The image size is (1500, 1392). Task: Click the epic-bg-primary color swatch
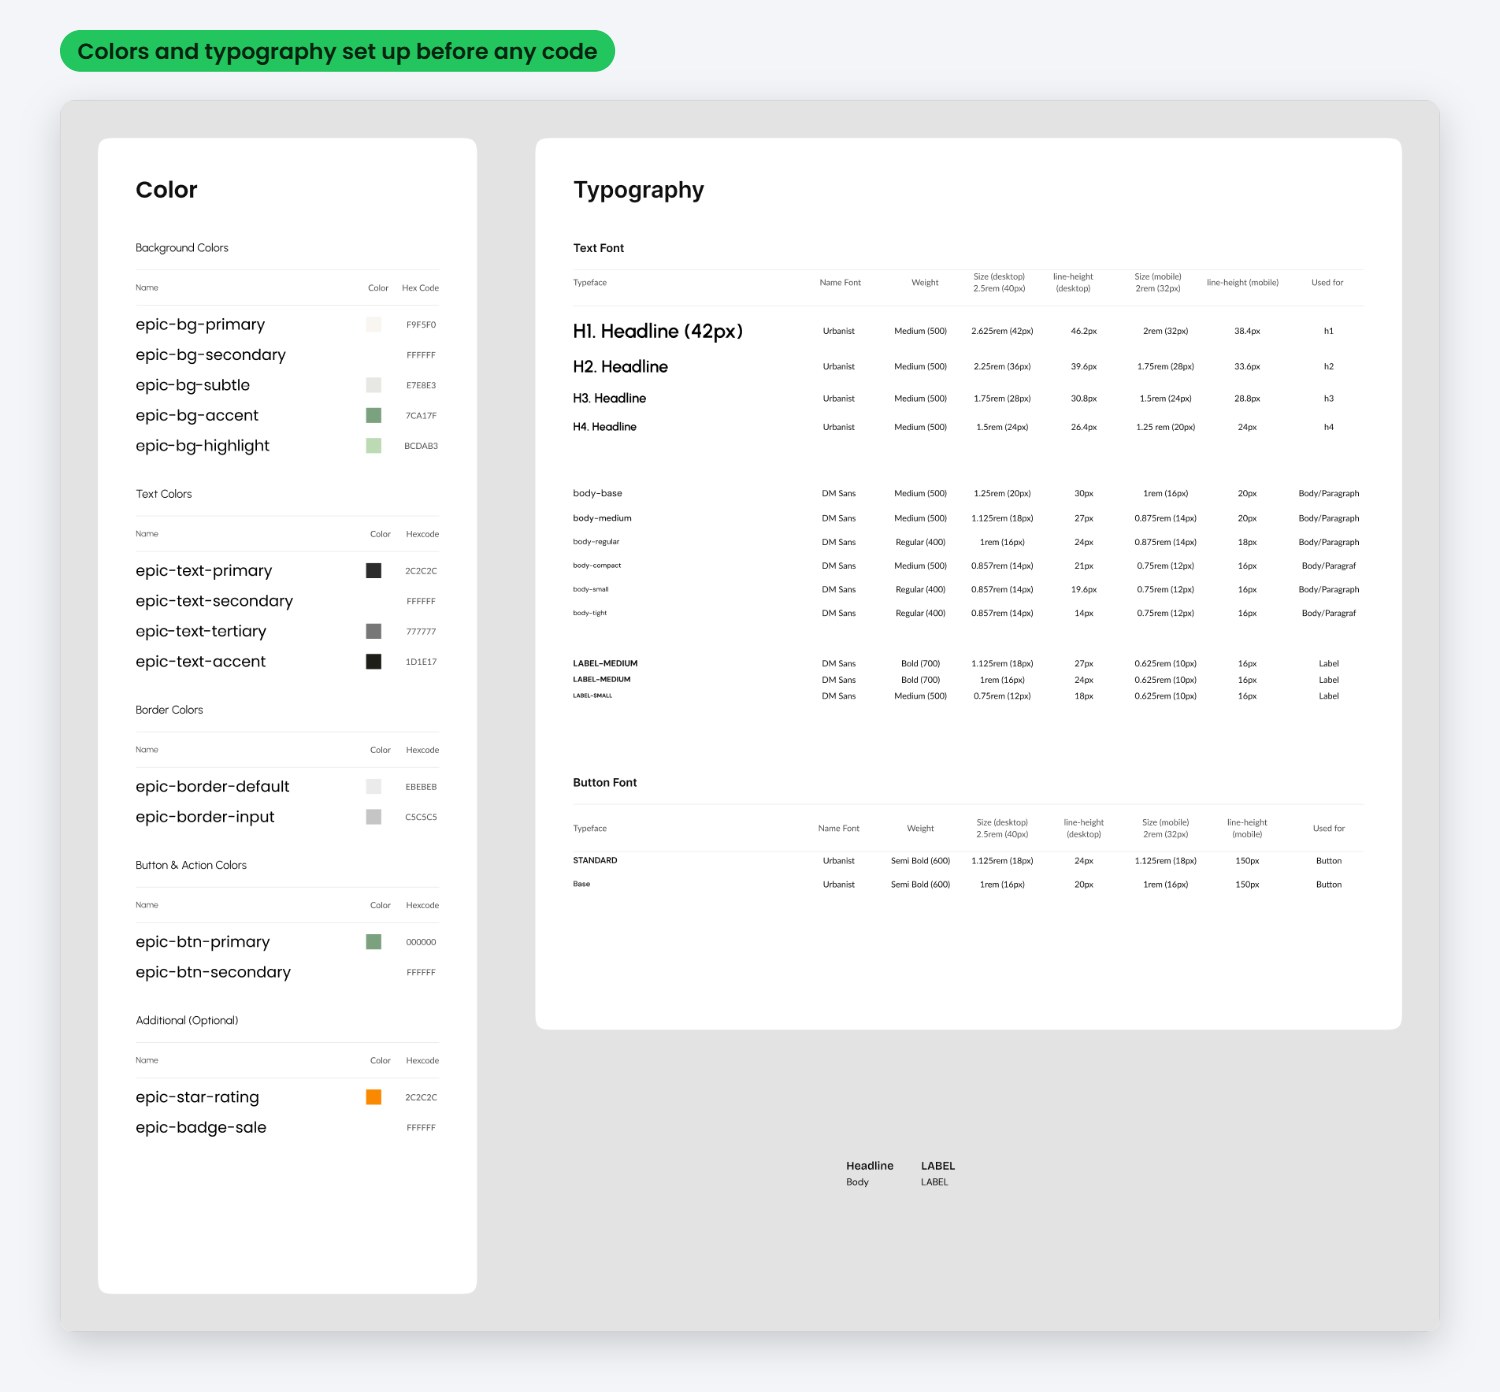pos(373,324)
